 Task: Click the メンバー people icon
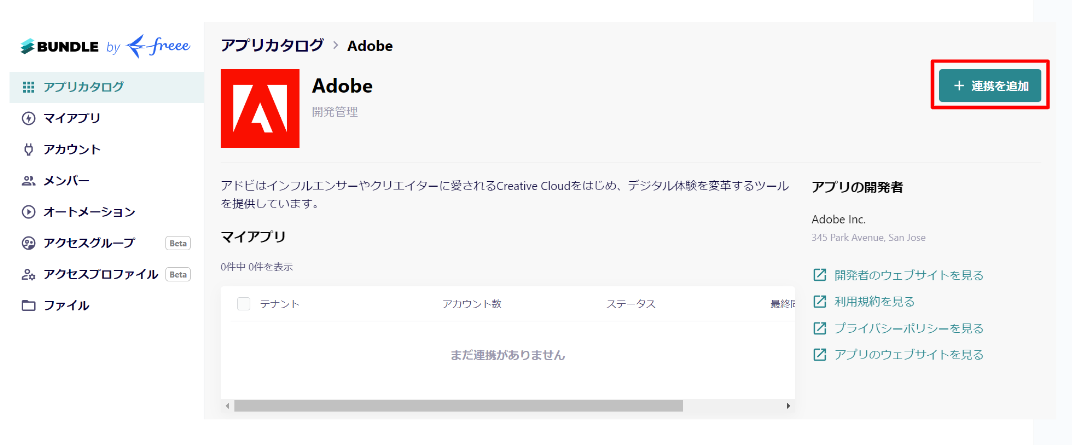pyautogui.click(x=28, y=180)
